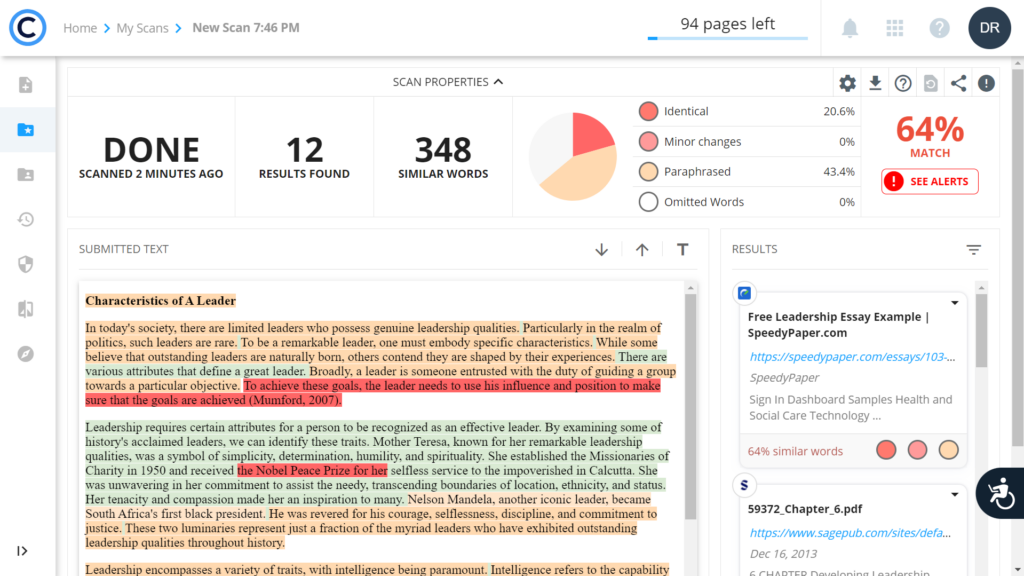This screenshot has height=576, width=1024.
Task: Share the scan results
Action: click(x=958, y=83)
